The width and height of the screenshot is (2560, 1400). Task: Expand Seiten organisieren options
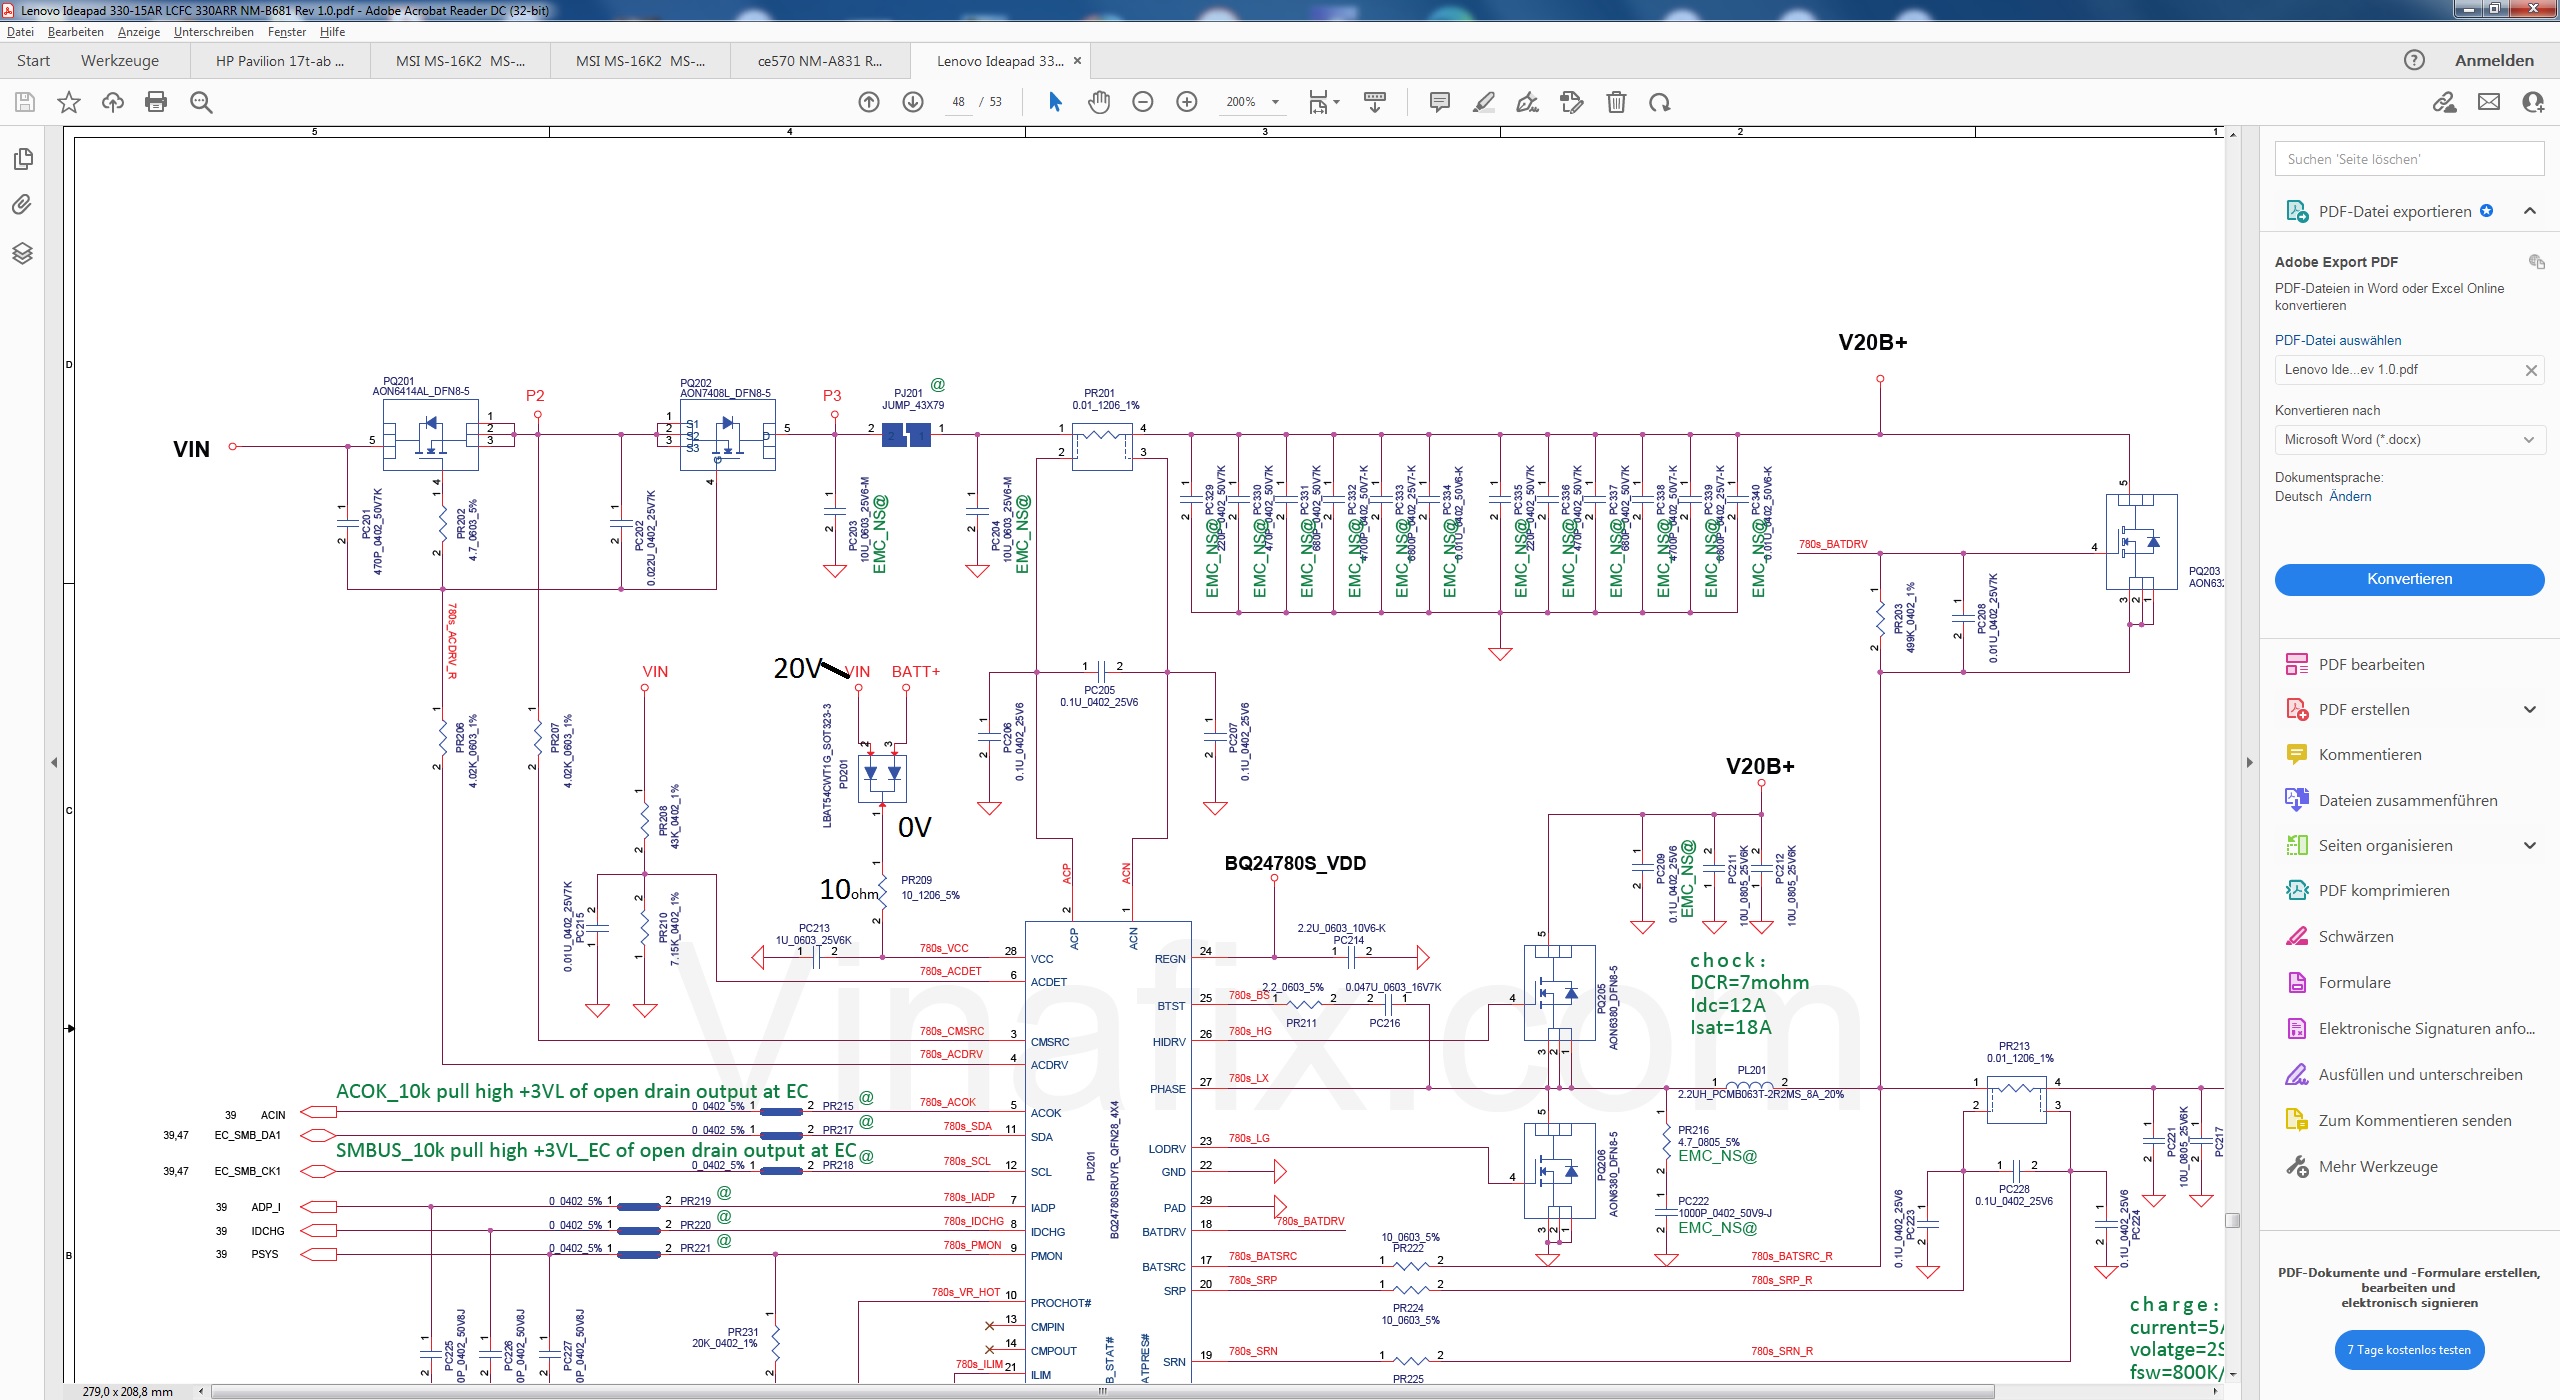(2530, 846)
